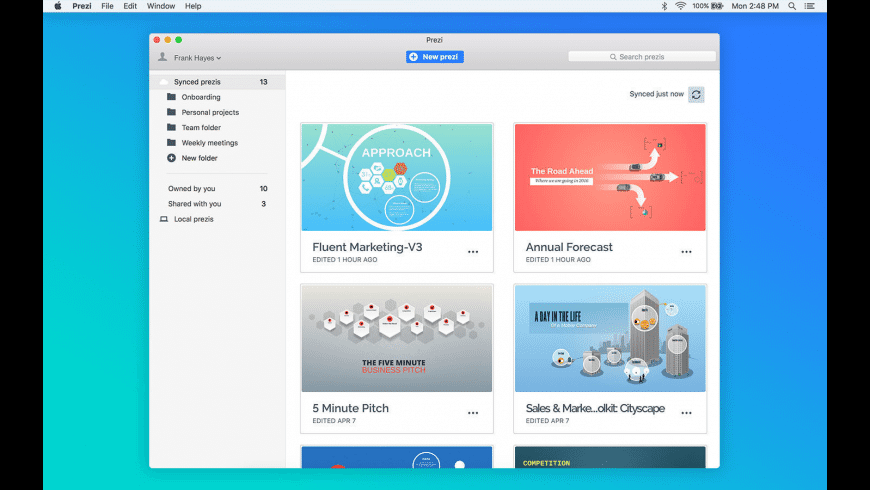Click the Search prezis field

pyautogui.click(x=642, y=57)
